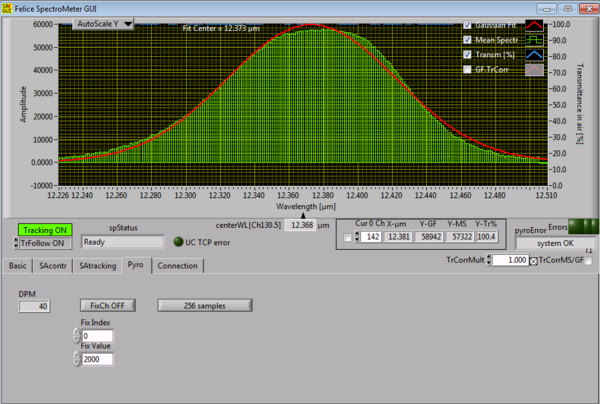Click the Transm [%] plot legend icon
Screen dimensions: 600x404
click(x=535, y=55)
